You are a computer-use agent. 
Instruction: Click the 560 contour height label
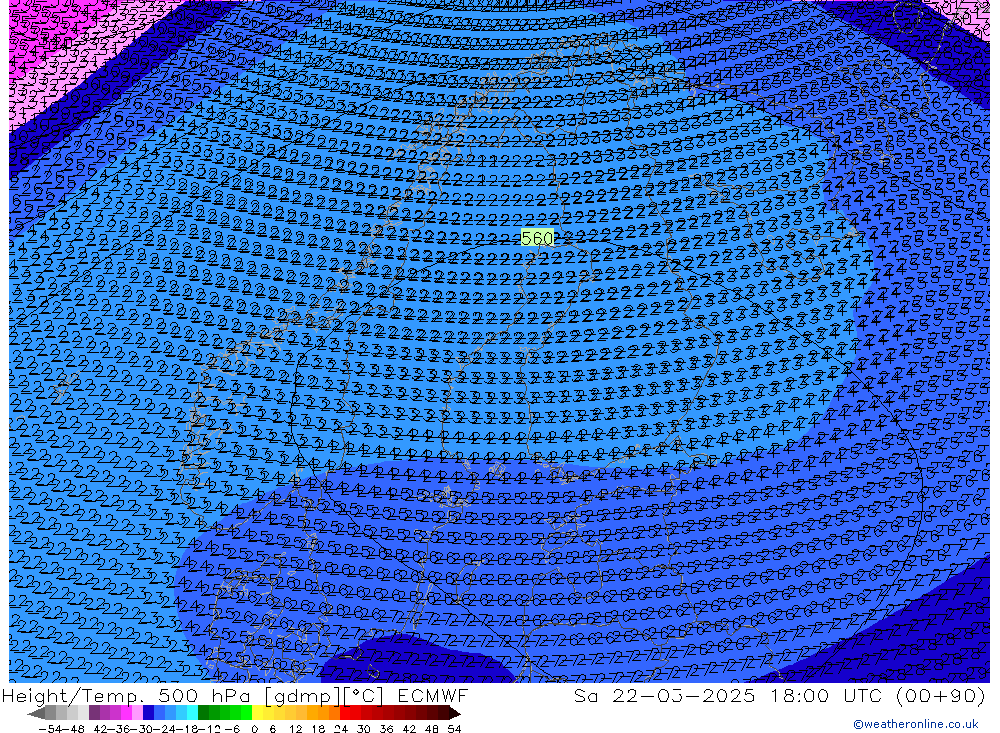537,238
